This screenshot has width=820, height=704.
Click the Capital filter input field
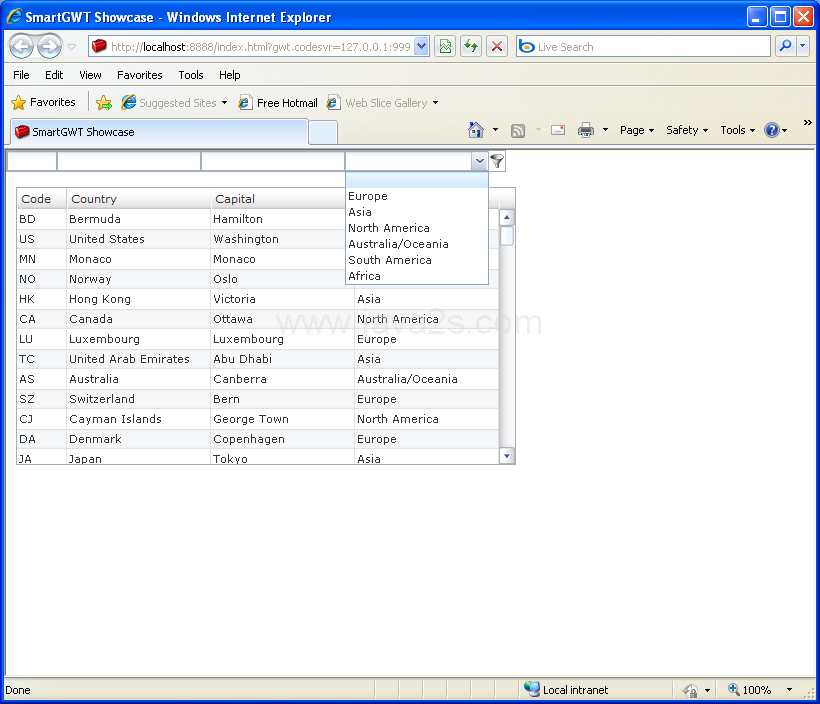click(x=272, y=161)
